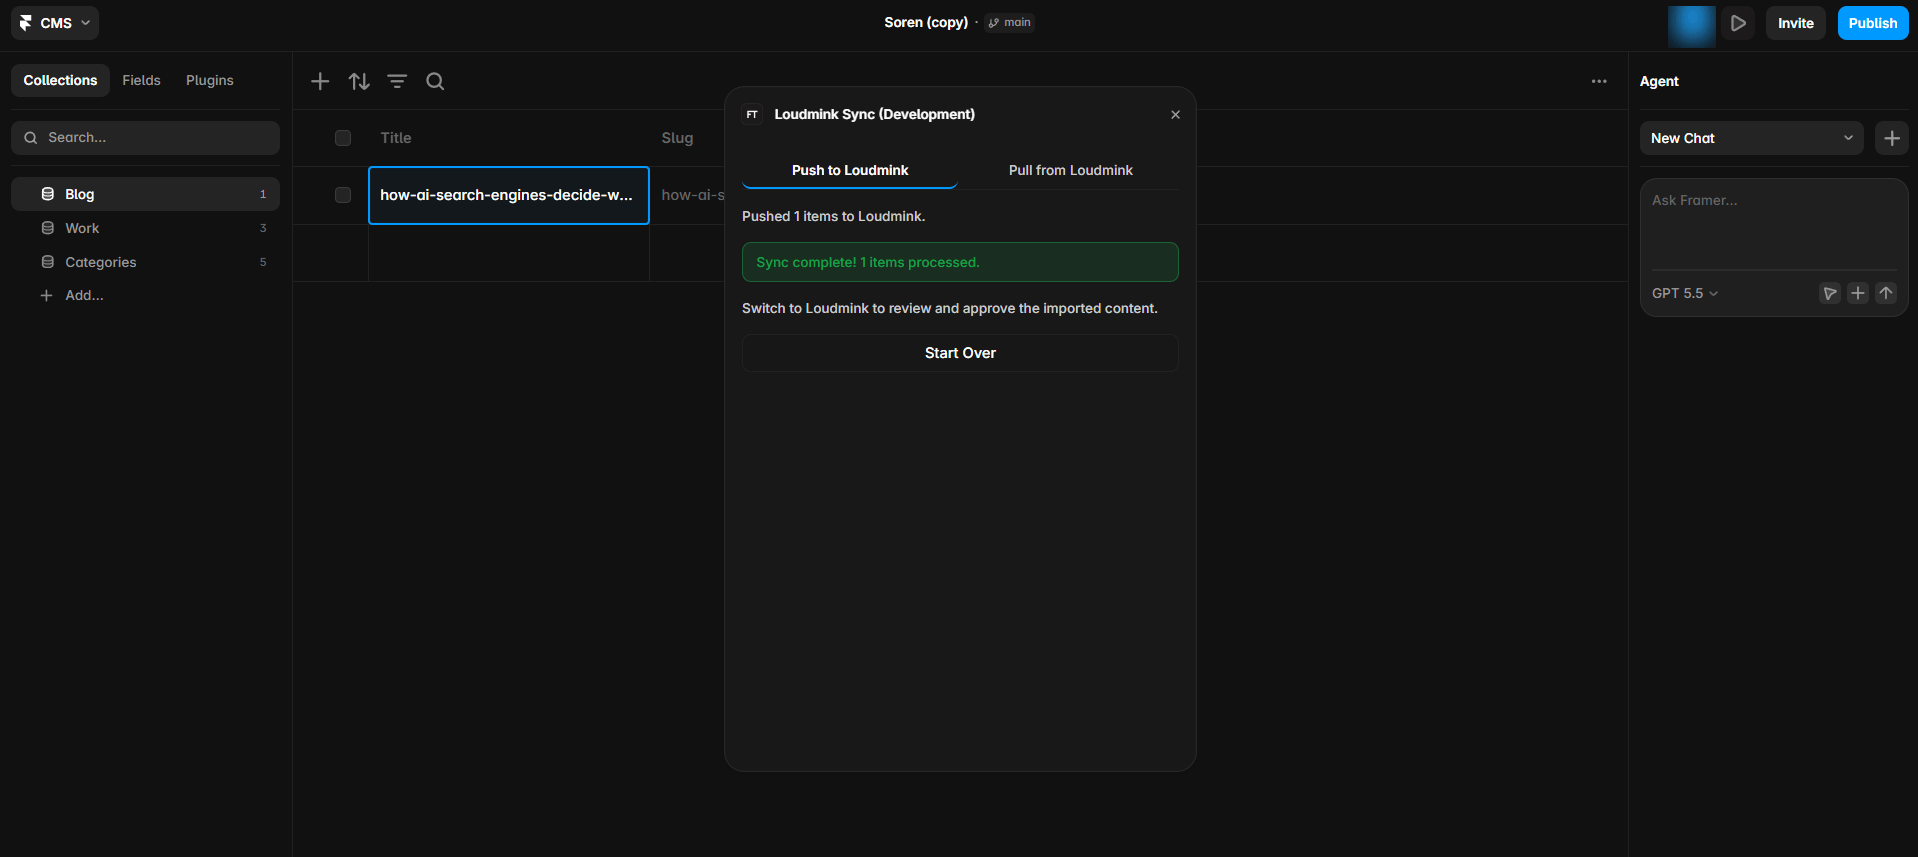Click the Start Over button
1918x857 pixels.
click(x=960, y=353)
